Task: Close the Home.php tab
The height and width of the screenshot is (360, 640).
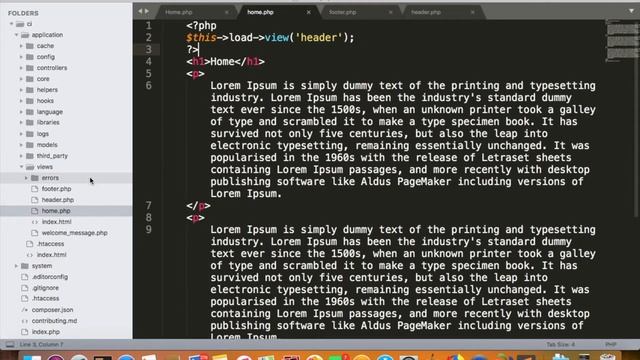Action: (227, 12)
